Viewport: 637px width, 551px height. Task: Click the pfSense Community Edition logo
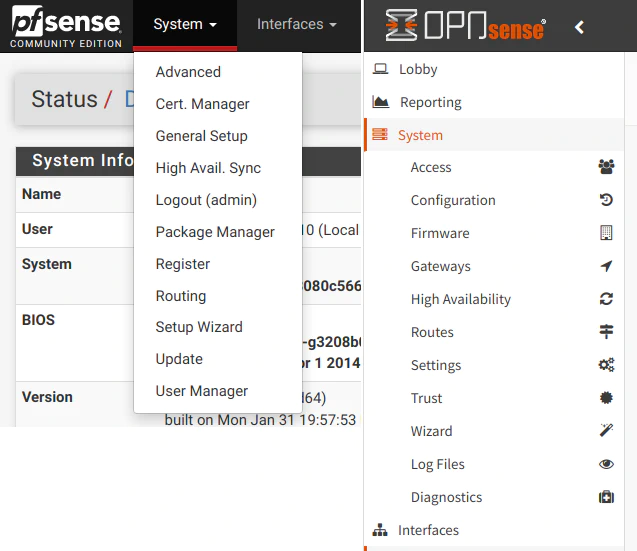click(66, 25)
